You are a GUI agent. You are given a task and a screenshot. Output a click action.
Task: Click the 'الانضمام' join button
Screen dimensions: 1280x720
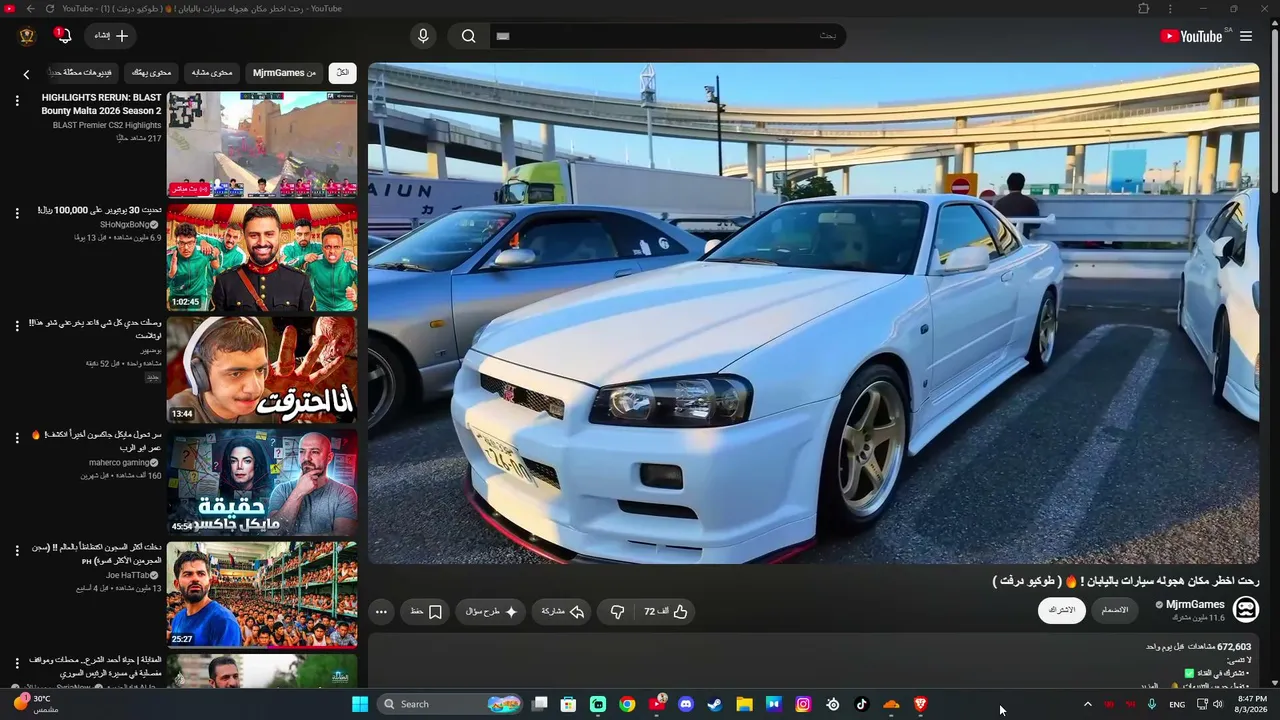click(1115, 610)
